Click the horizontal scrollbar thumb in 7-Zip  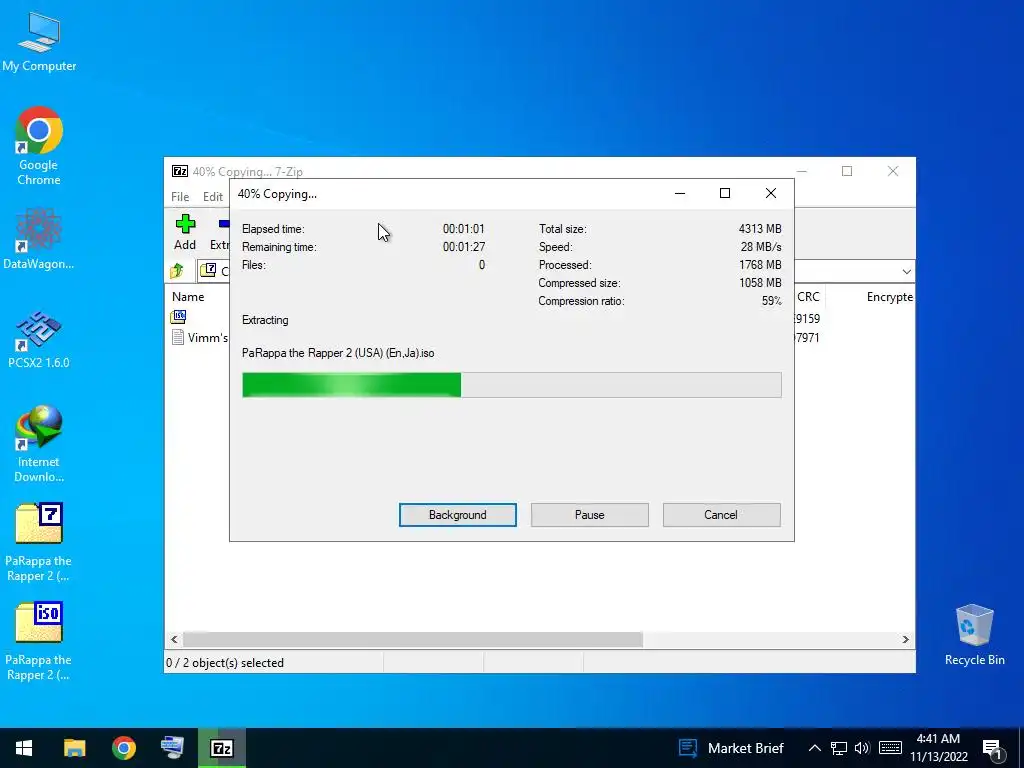[413, 639]
